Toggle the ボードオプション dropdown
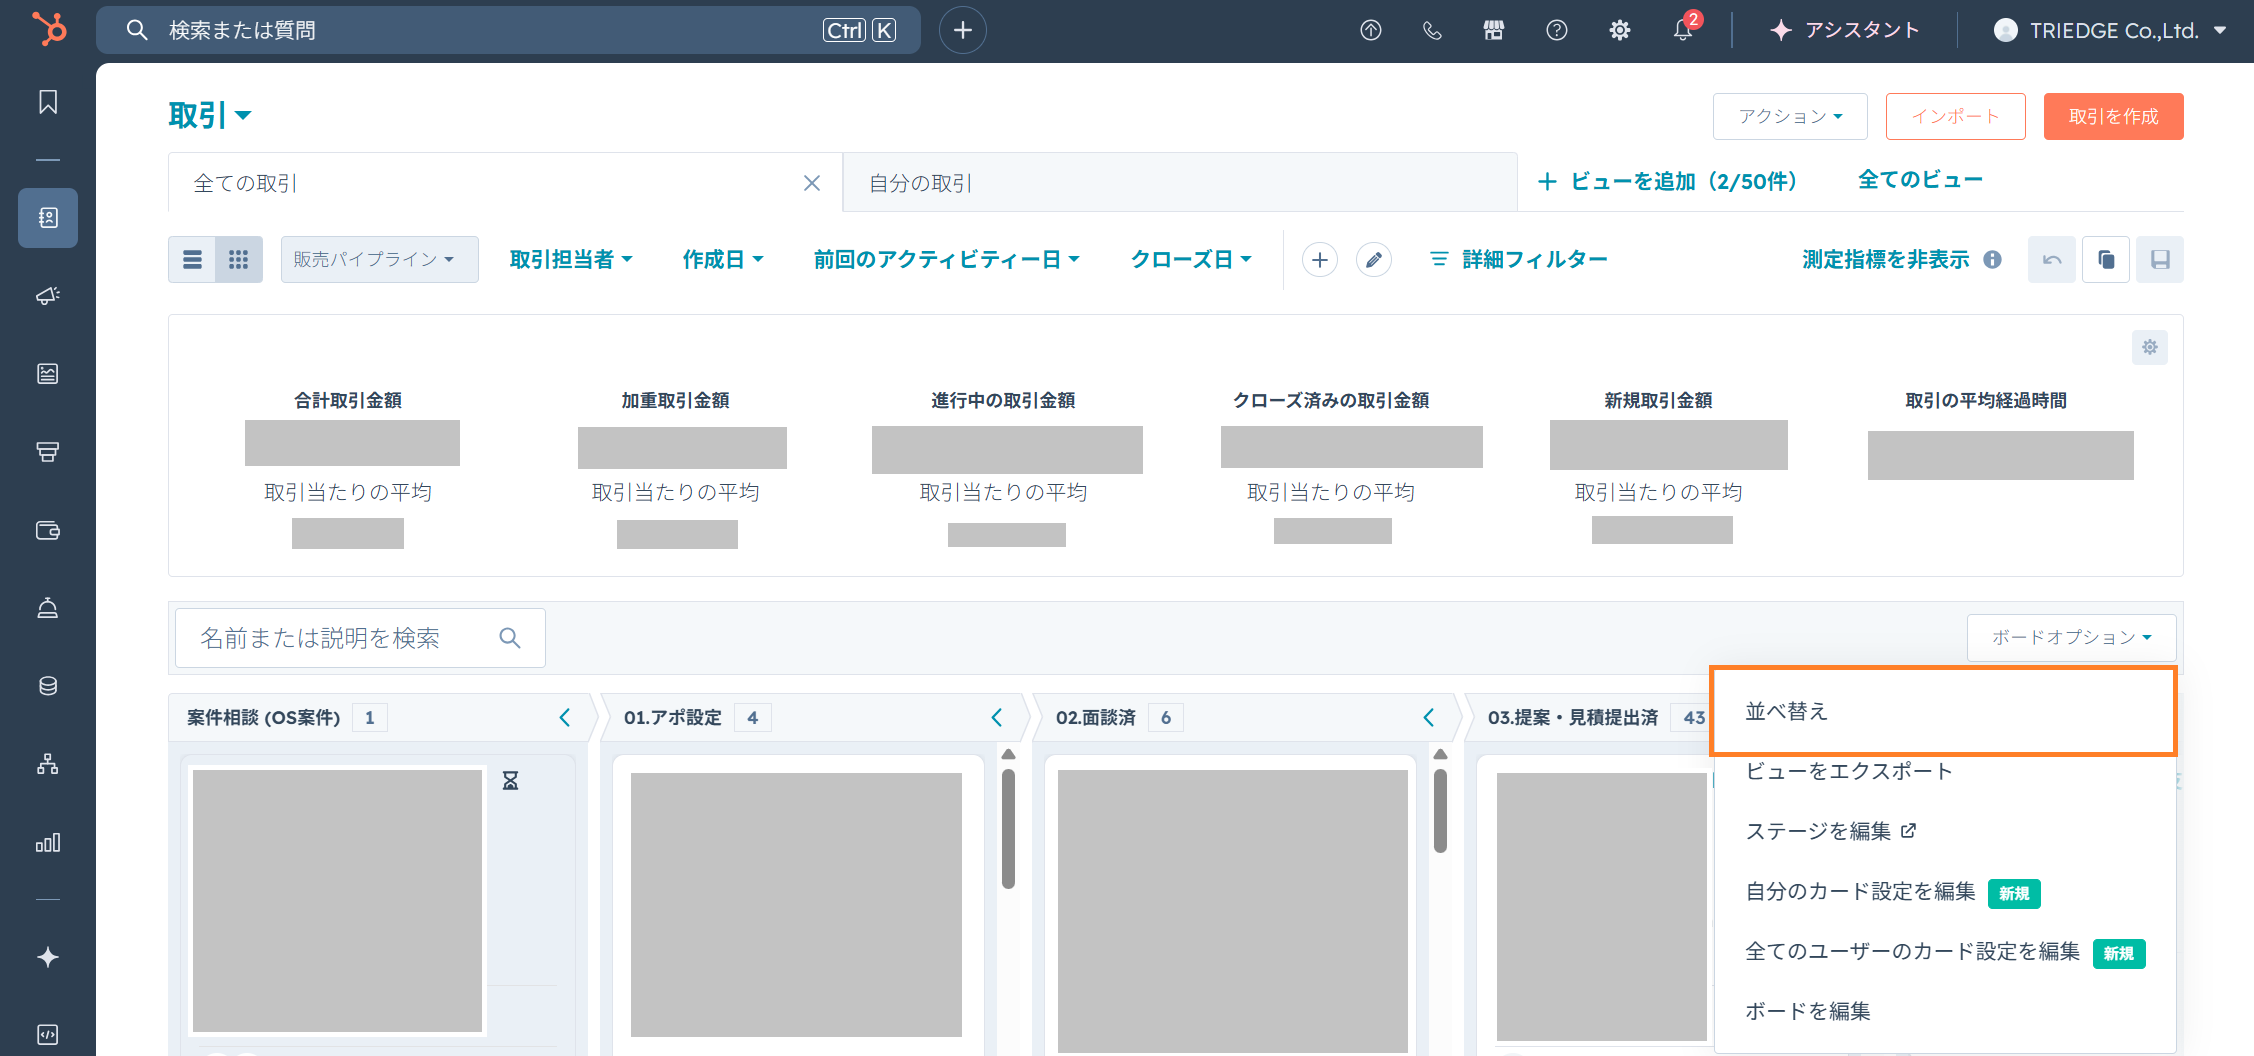Screen dimensions: 2254x1056 tap(2072, 637)
